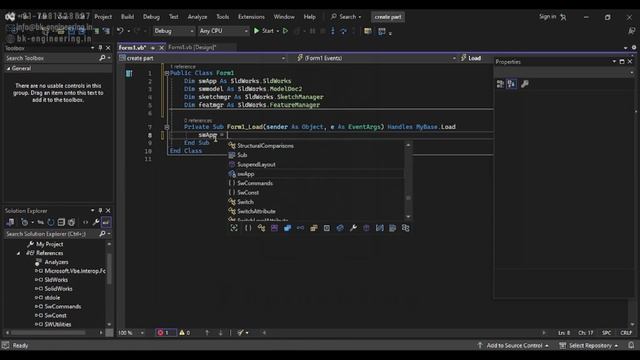Open the Tools menu
Image resolution: width=640 pixels, height=360 pixels.
click(x=222, y=17)
